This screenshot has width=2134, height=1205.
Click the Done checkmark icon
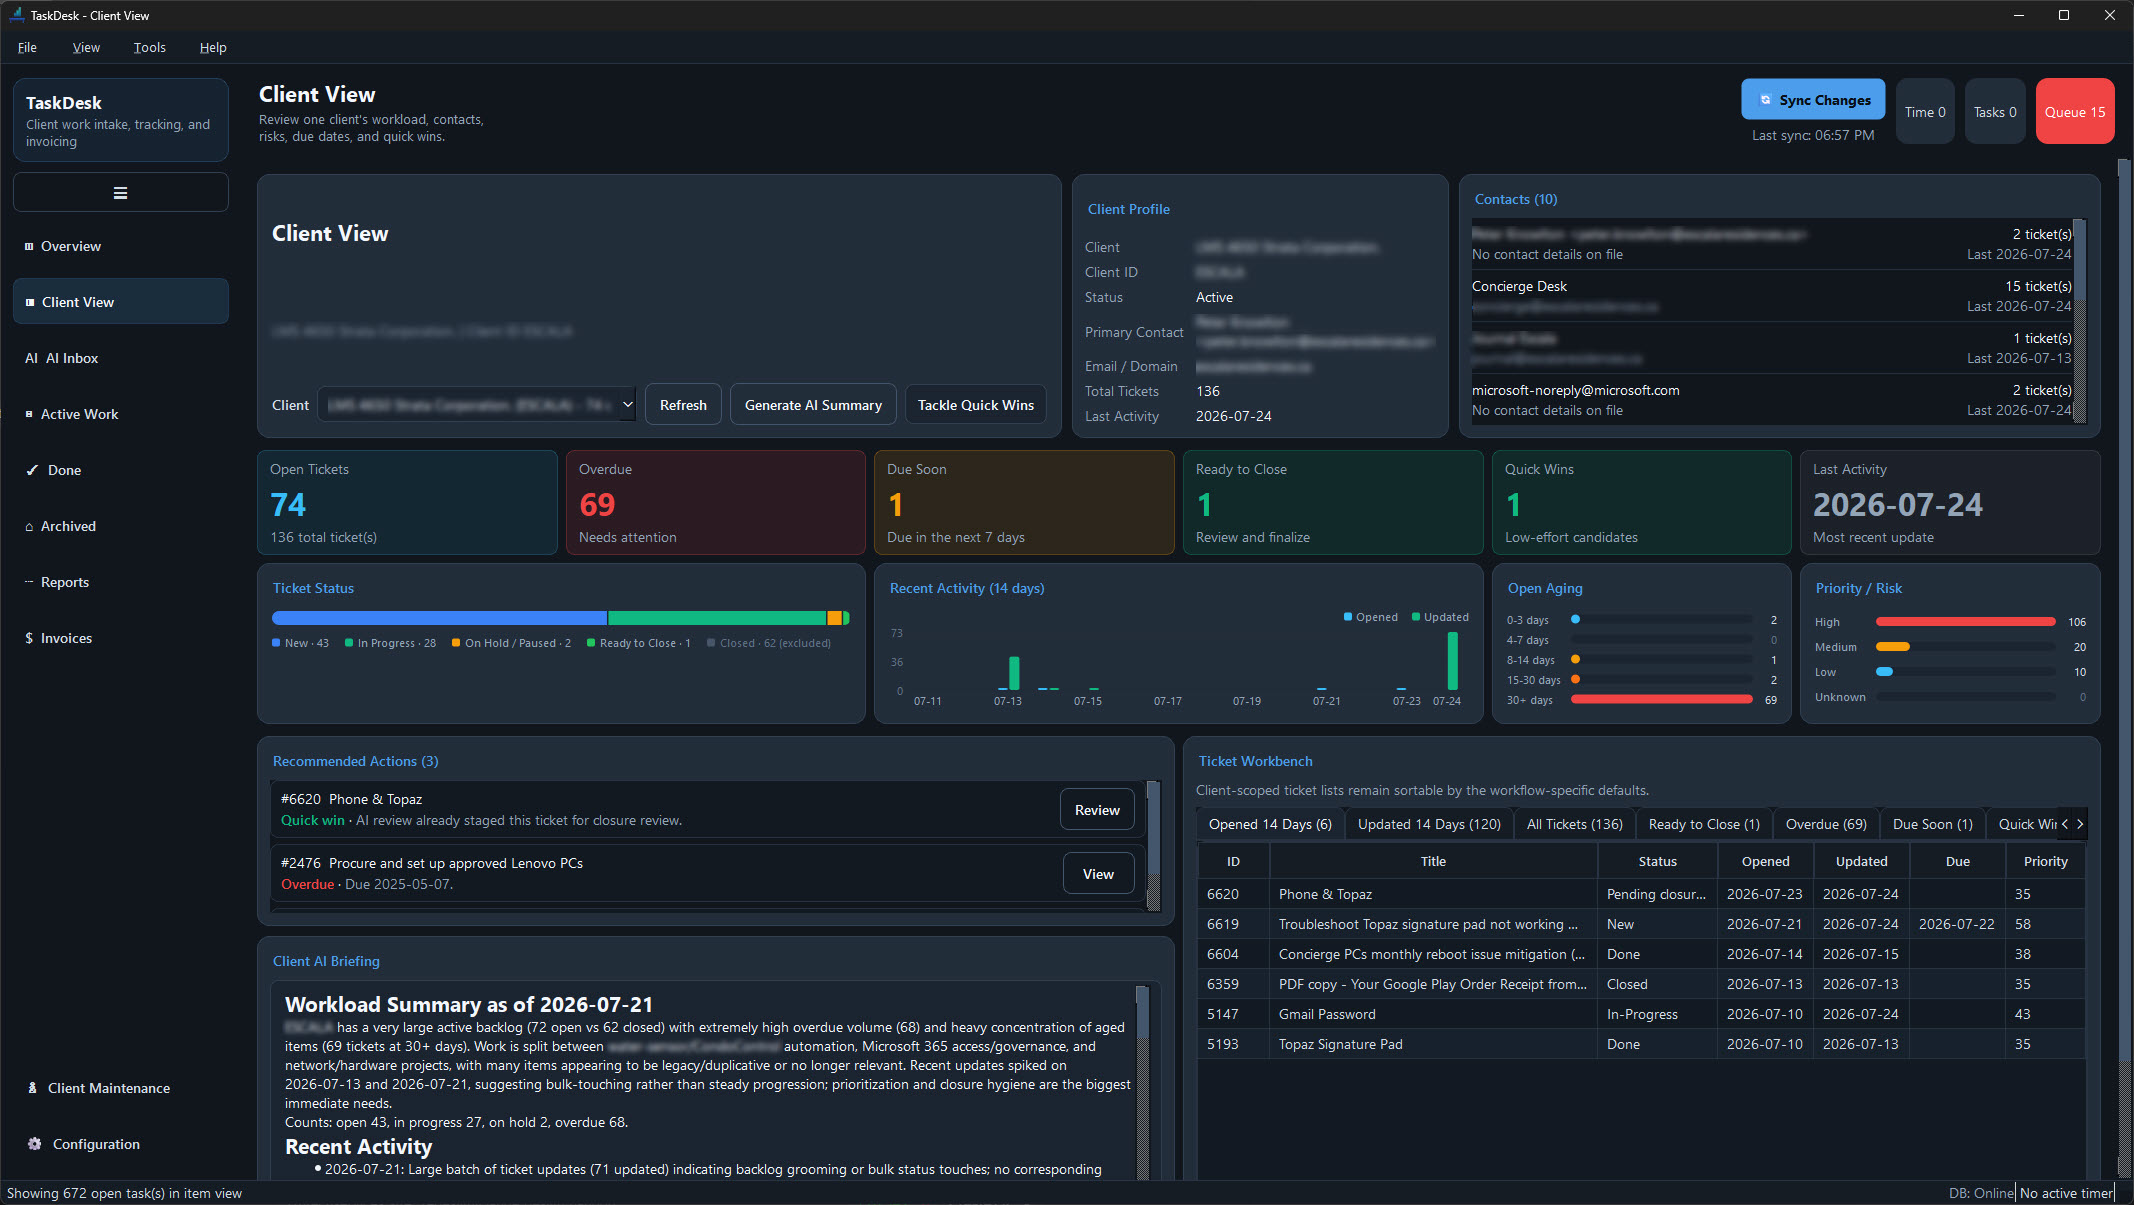coord(32,471)
